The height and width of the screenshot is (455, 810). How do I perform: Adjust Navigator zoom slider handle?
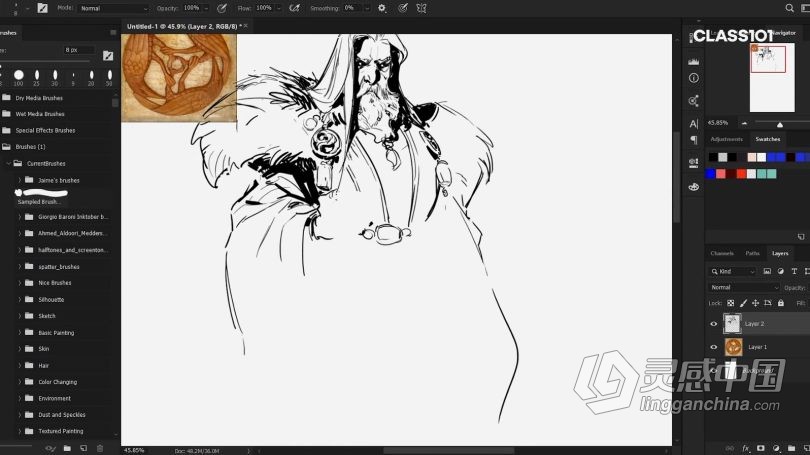click(780, 124)
